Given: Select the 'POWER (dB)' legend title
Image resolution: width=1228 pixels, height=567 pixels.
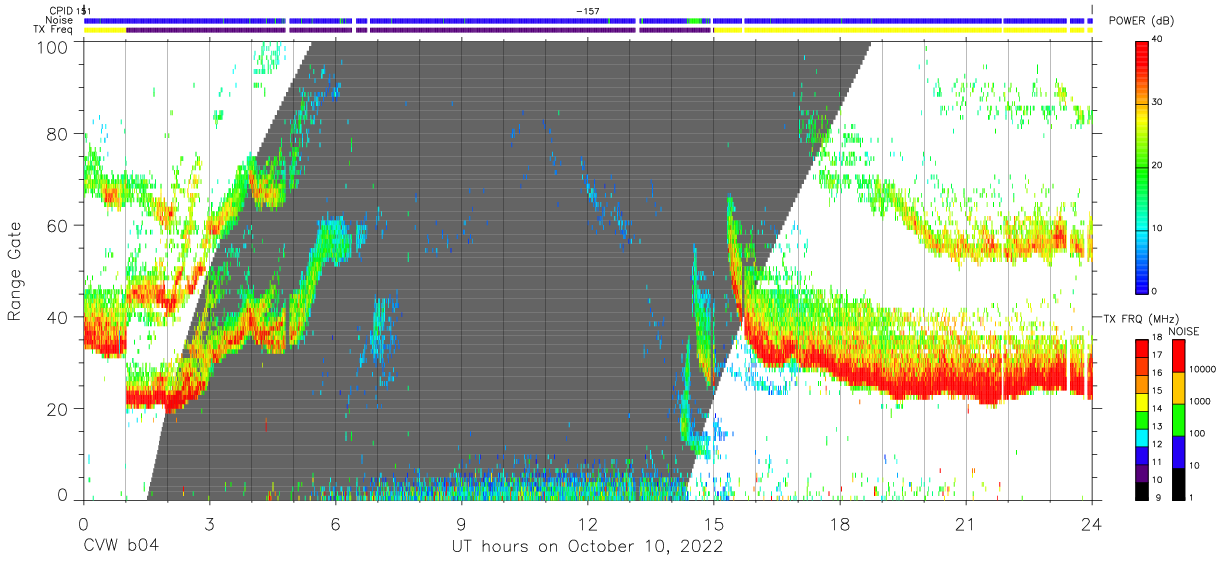Looking at the screenshot, I should (1142, 21).
